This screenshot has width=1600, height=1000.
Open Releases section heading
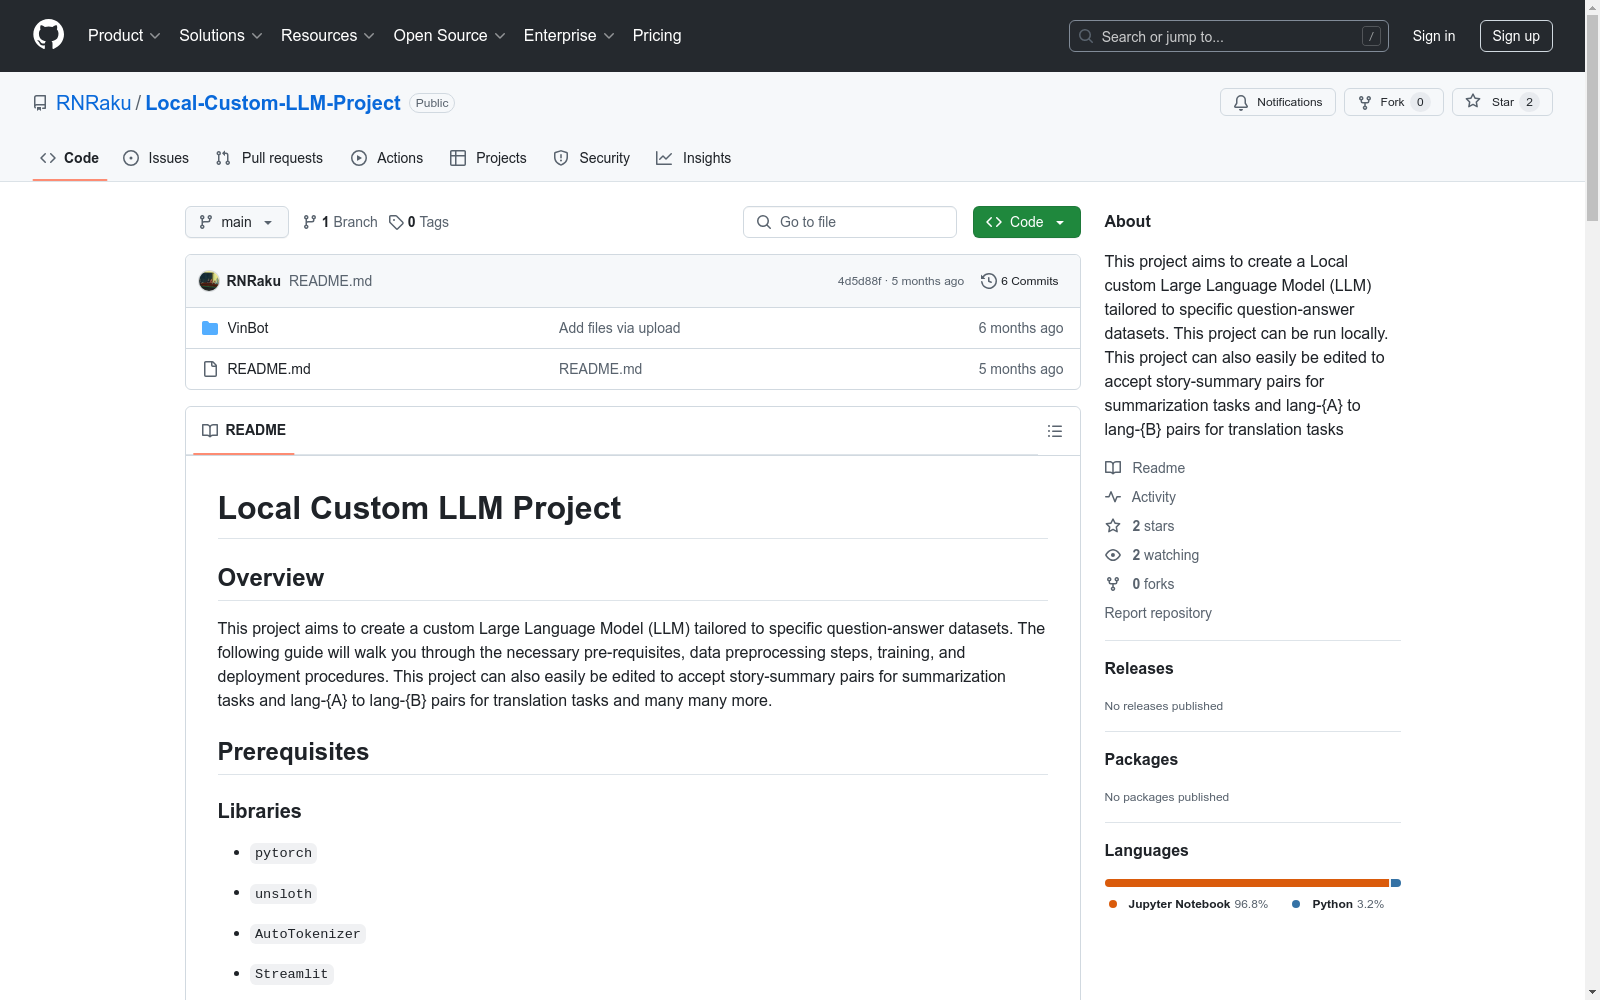click(1139, 668)
